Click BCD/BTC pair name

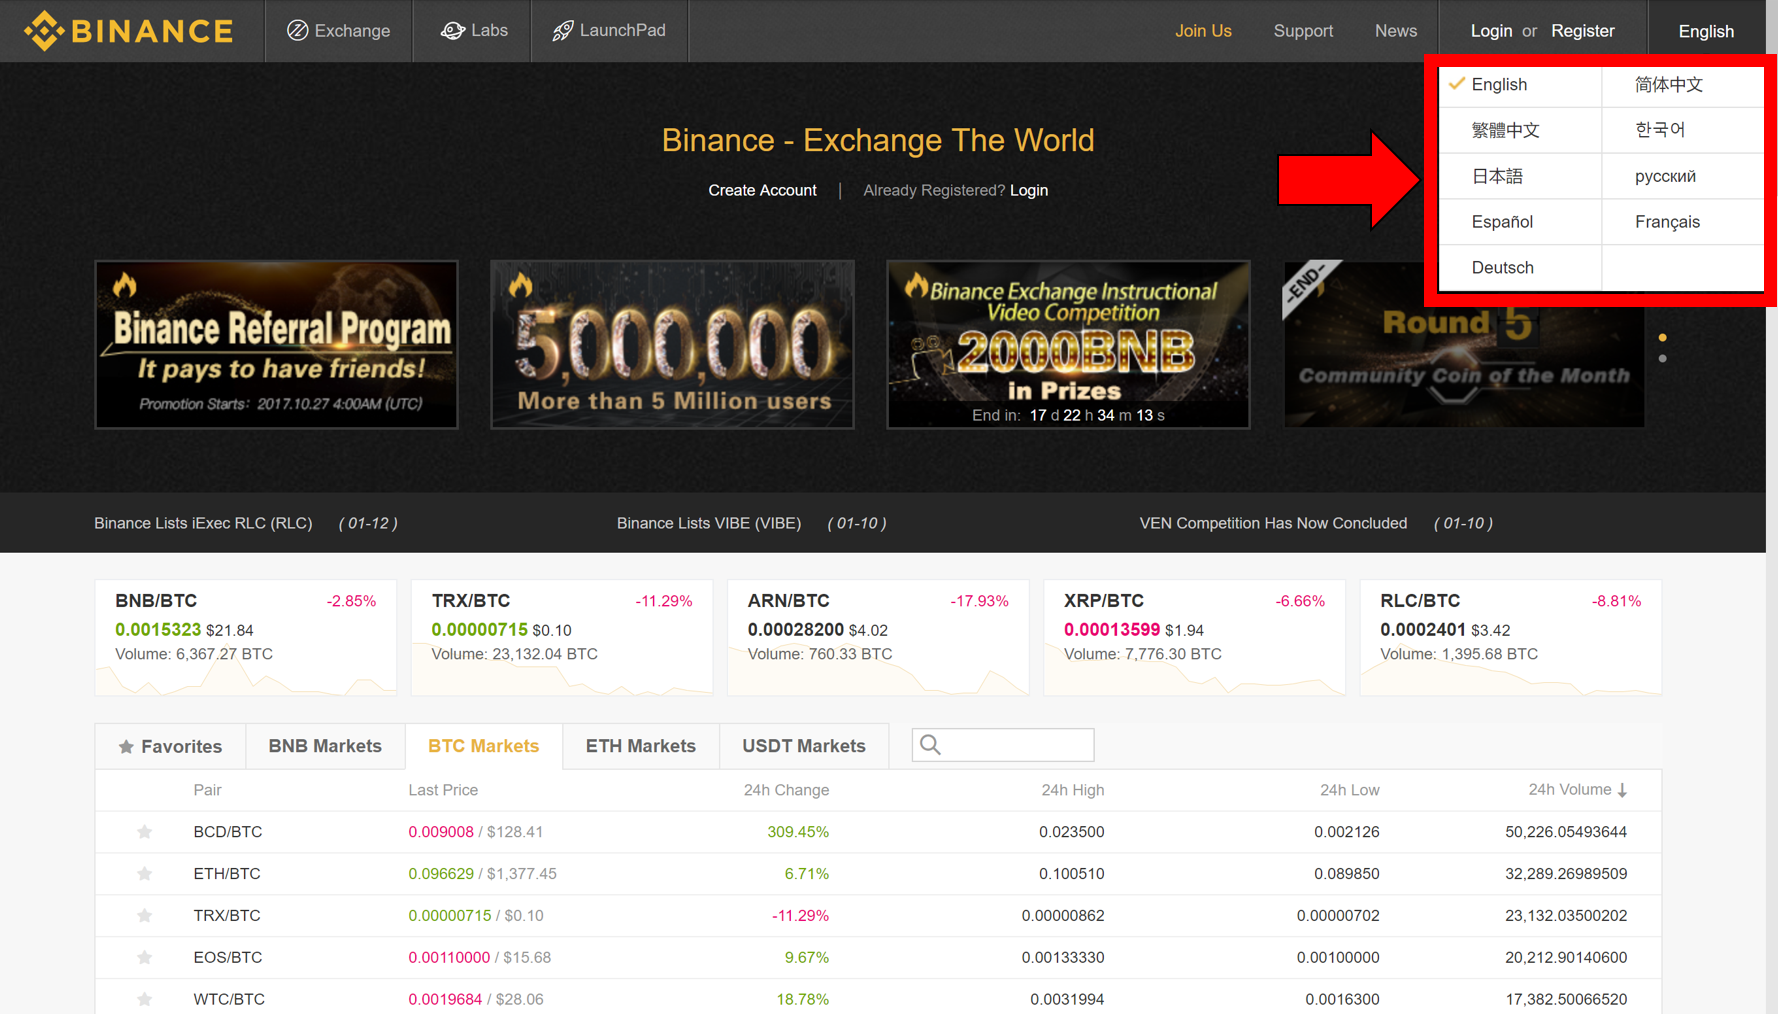click(x=228, y=832)
